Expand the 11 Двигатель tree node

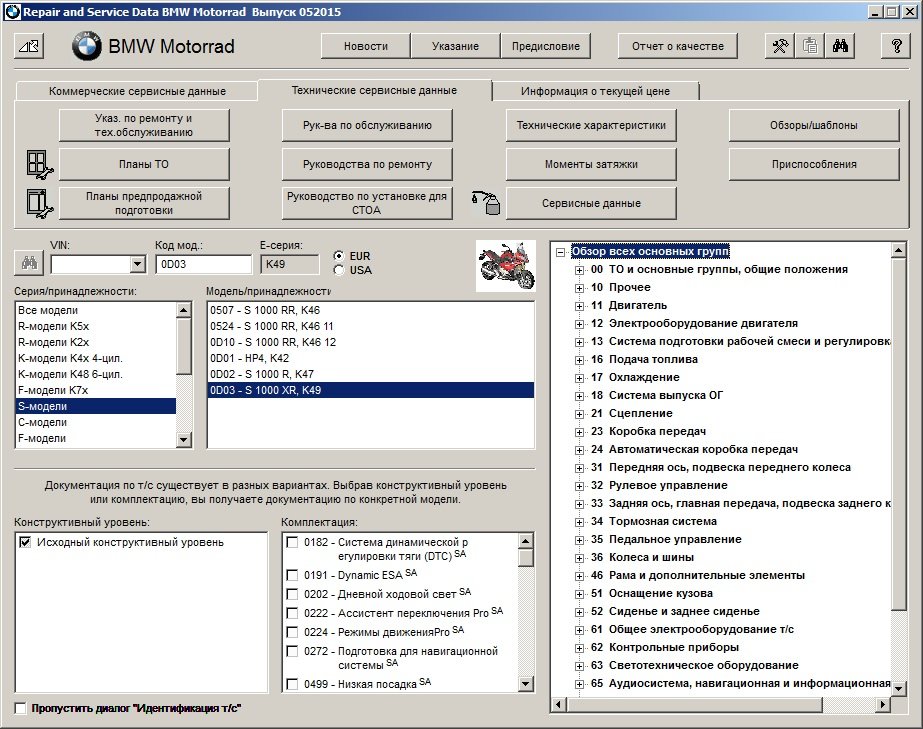(x=579, y=306)
